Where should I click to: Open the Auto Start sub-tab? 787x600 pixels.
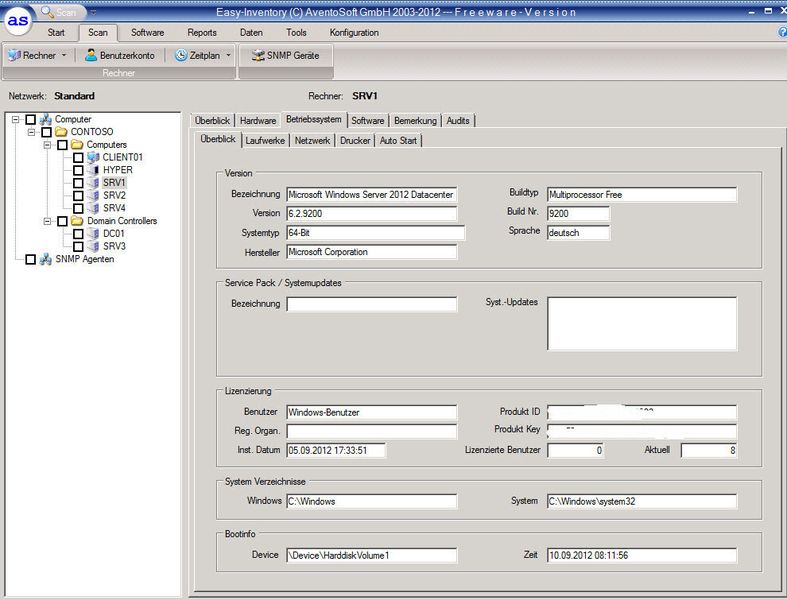[x=398, y=141]
